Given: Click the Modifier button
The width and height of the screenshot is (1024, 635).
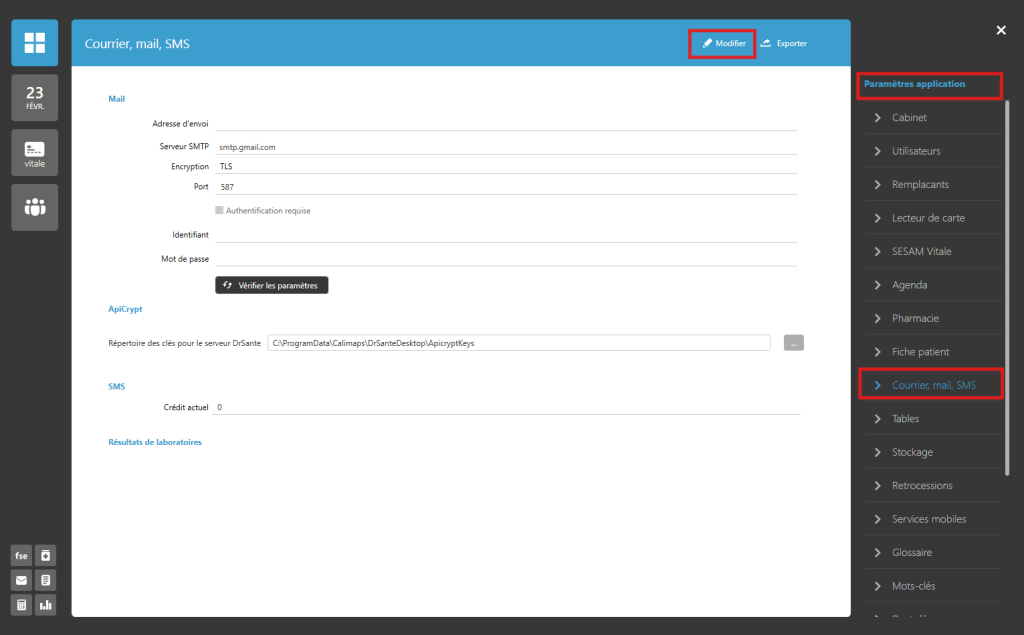Looking at the screenshot, I should (722, 44).
